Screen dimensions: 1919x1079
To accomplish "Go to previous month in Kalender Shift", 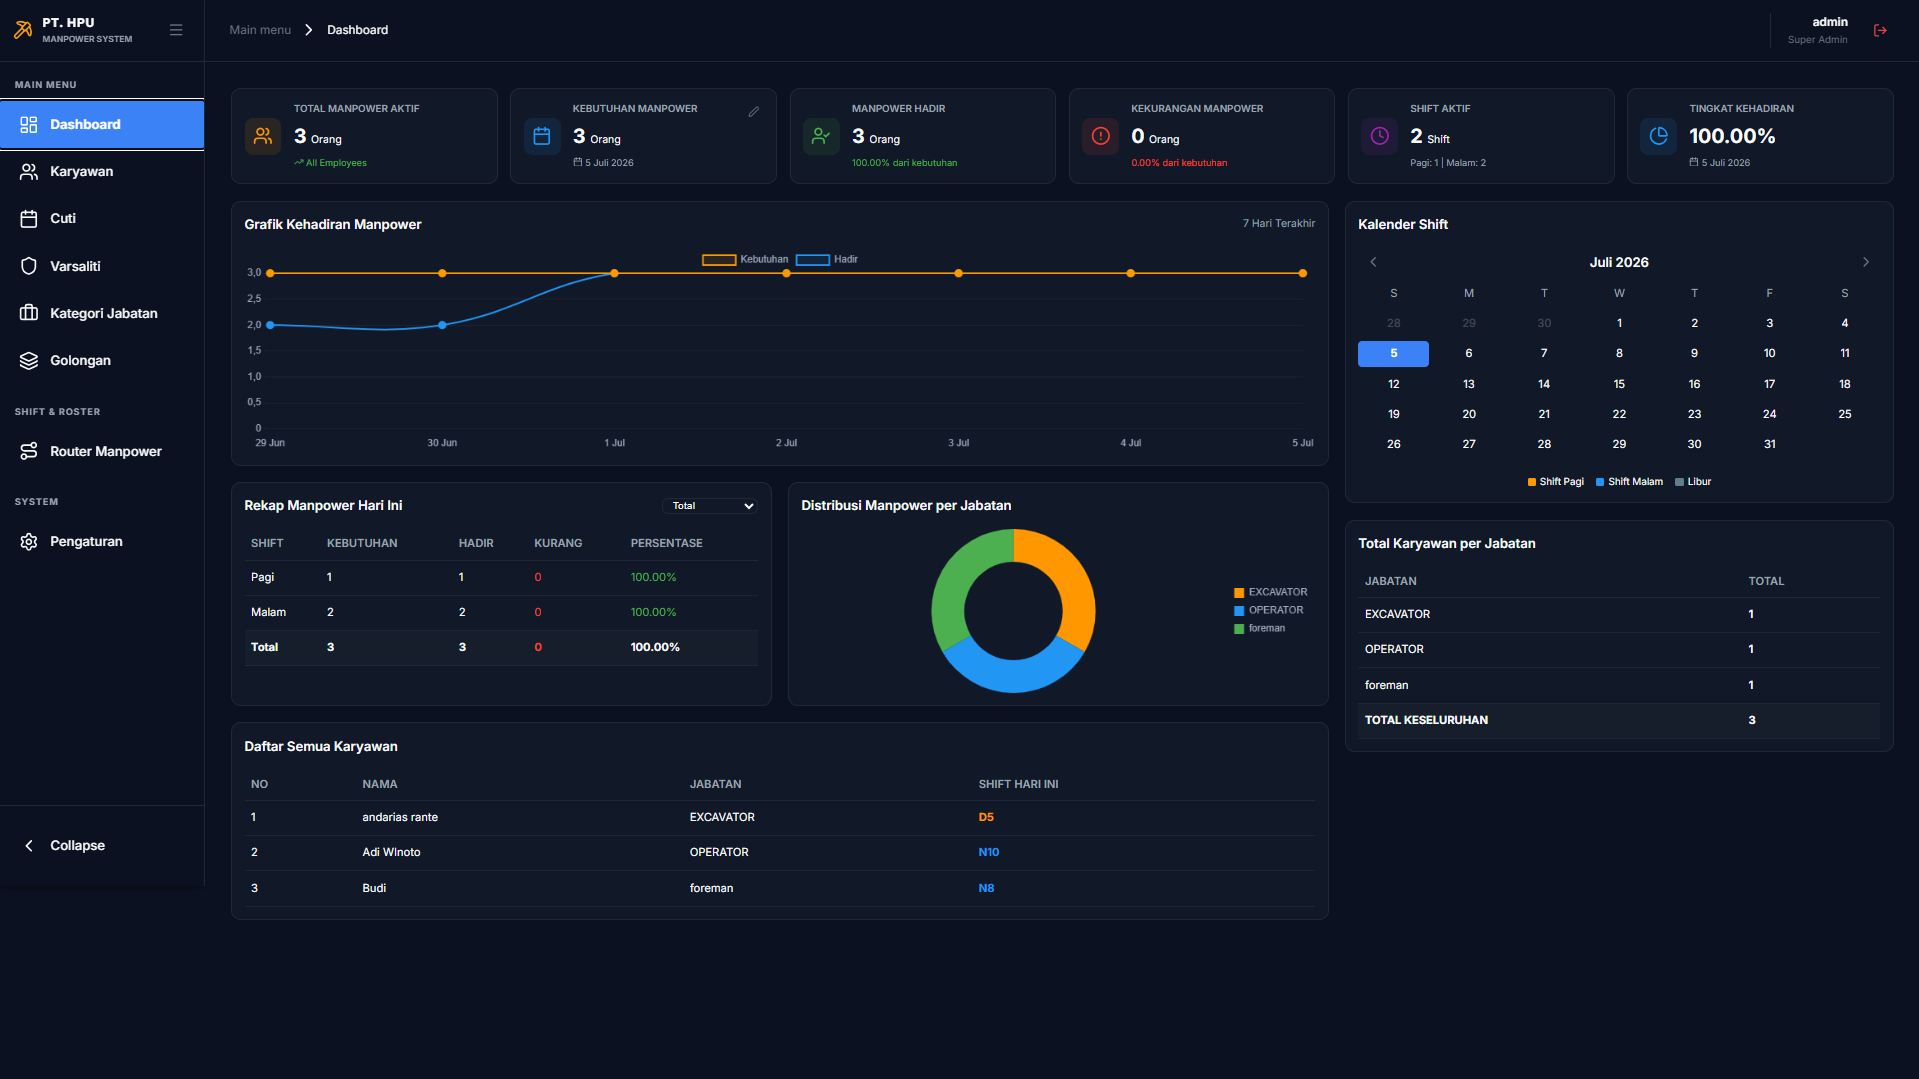I will click(x=1373, y=262).
